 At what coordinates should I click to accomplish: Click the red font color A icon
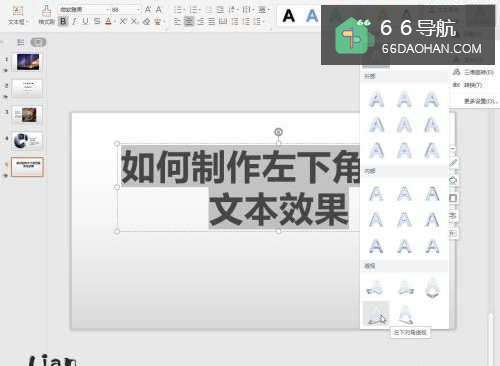pyautogui.click(x=108, y=22)
